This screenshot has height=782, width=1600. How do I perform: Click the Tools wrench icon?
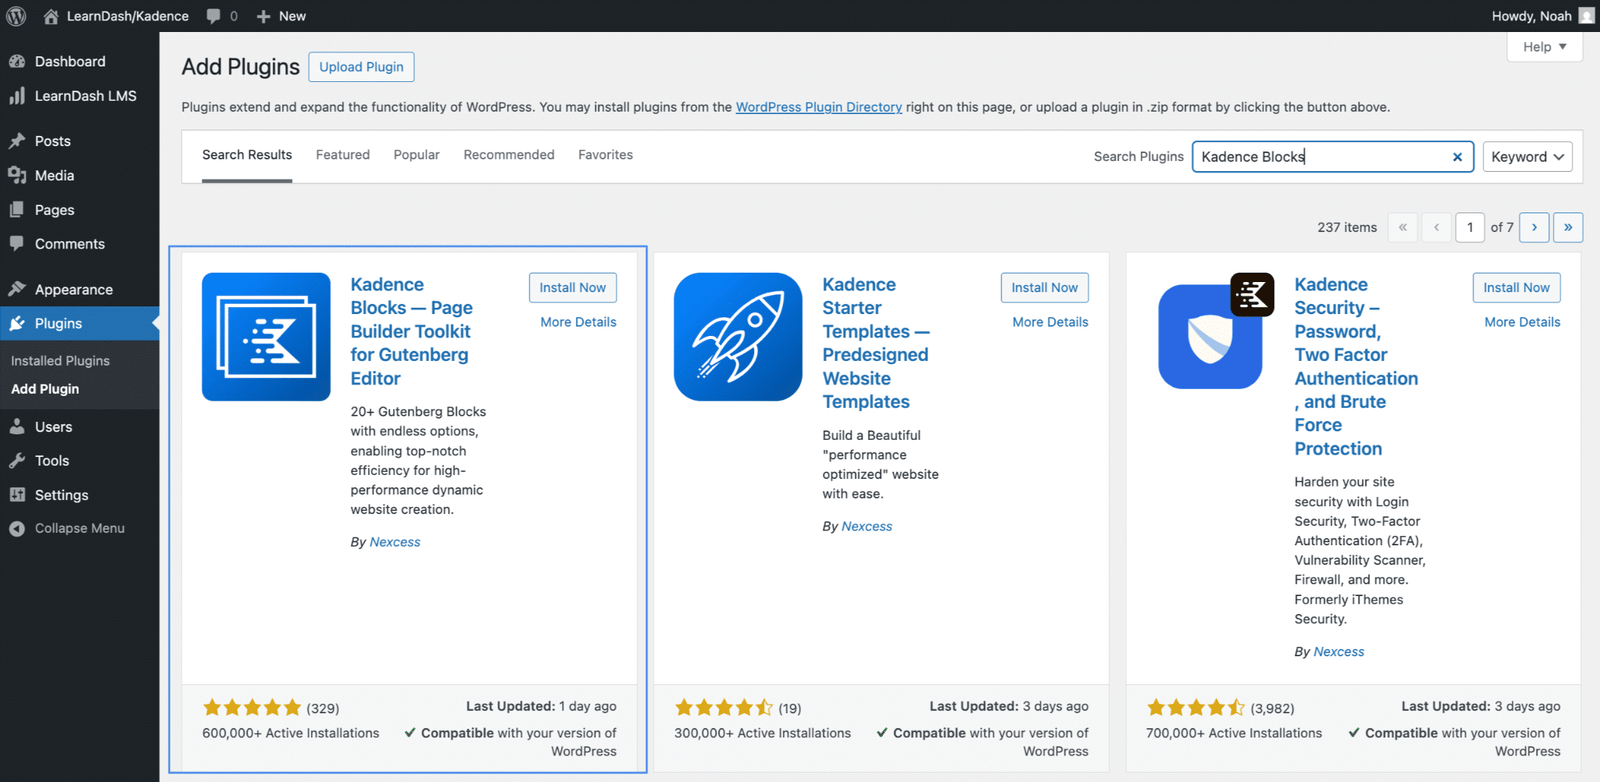[x=17, y=461]
